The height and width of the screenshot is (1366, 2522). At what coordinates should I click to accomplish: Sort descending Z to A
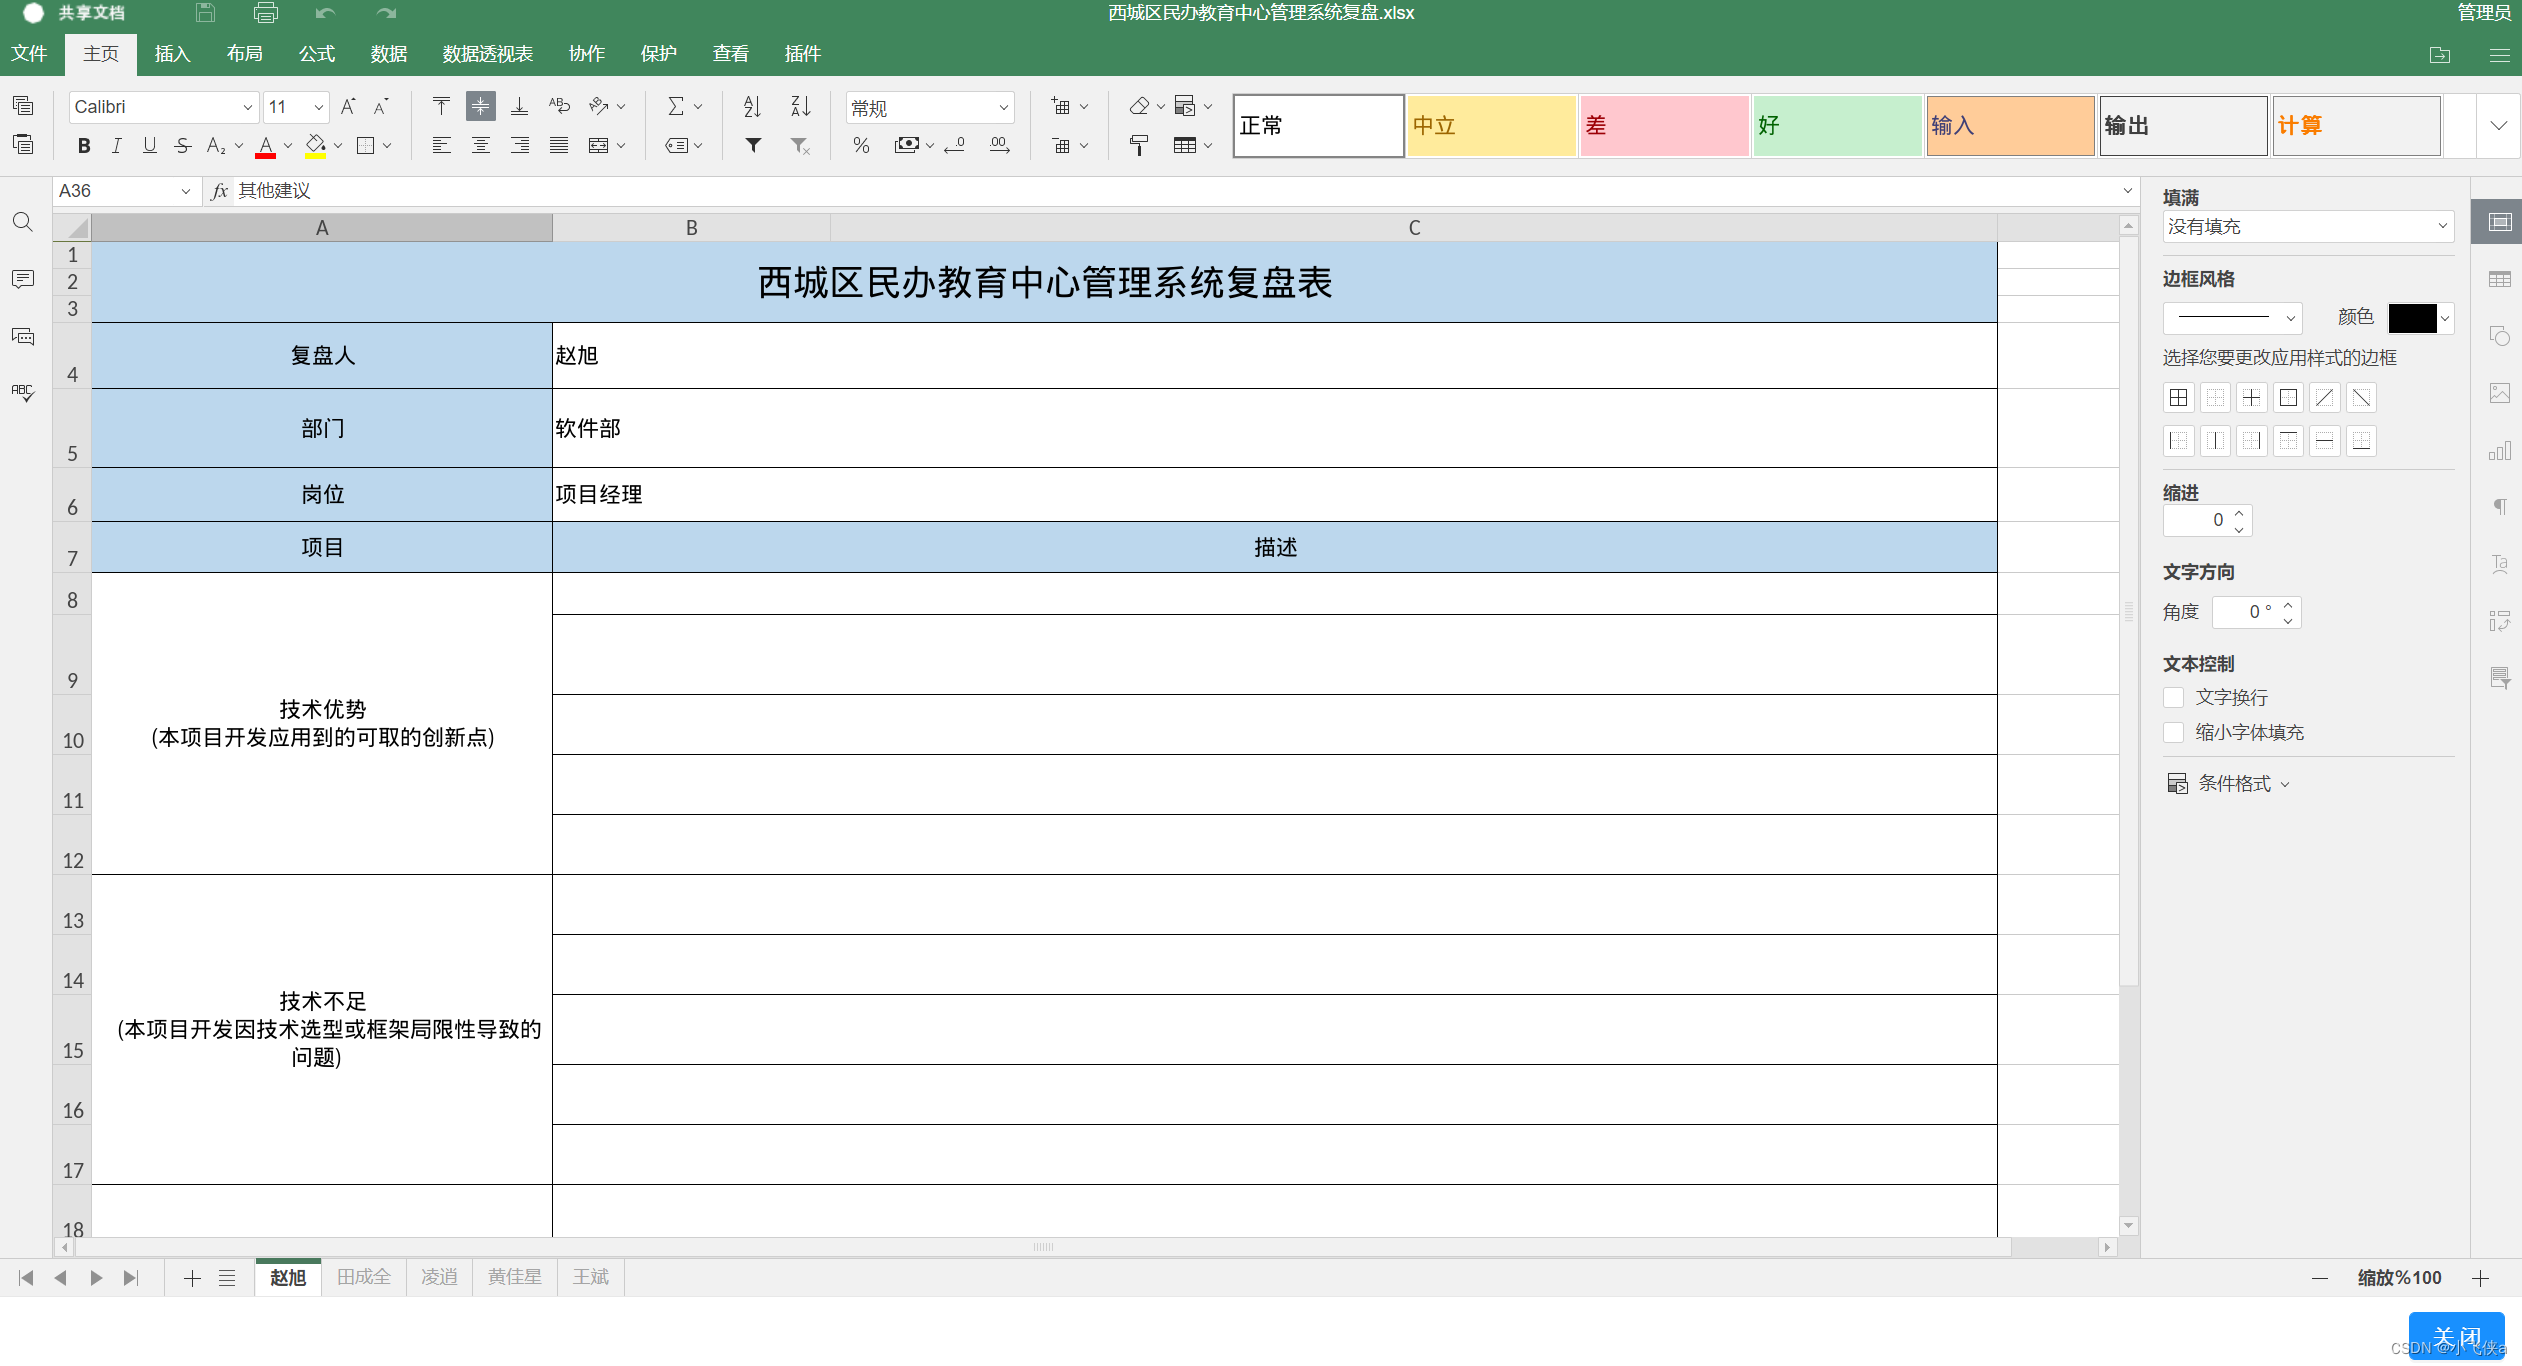800,106
